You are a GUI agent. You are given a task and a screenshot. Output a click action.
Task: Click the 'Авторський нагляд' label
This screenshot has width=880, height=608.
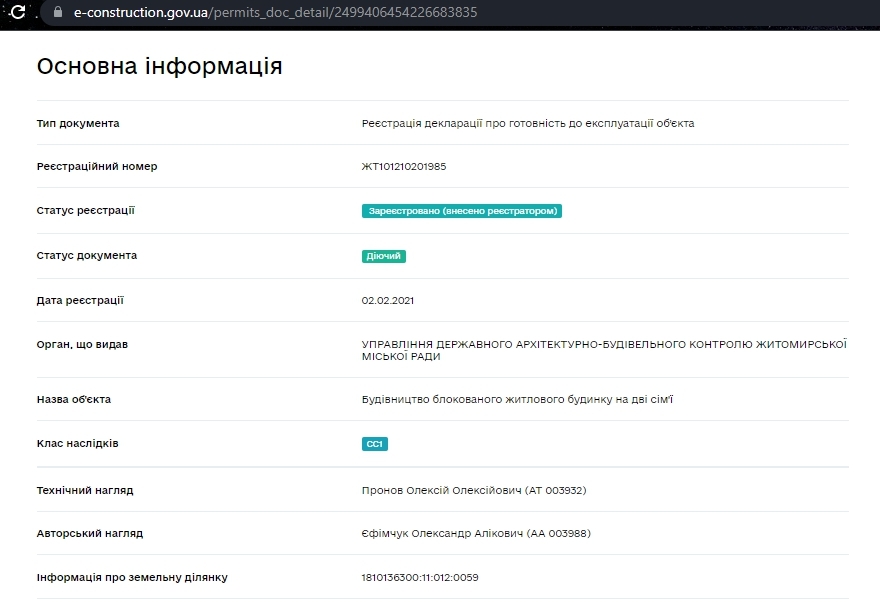pyautogui.click(x=90, y=534)
